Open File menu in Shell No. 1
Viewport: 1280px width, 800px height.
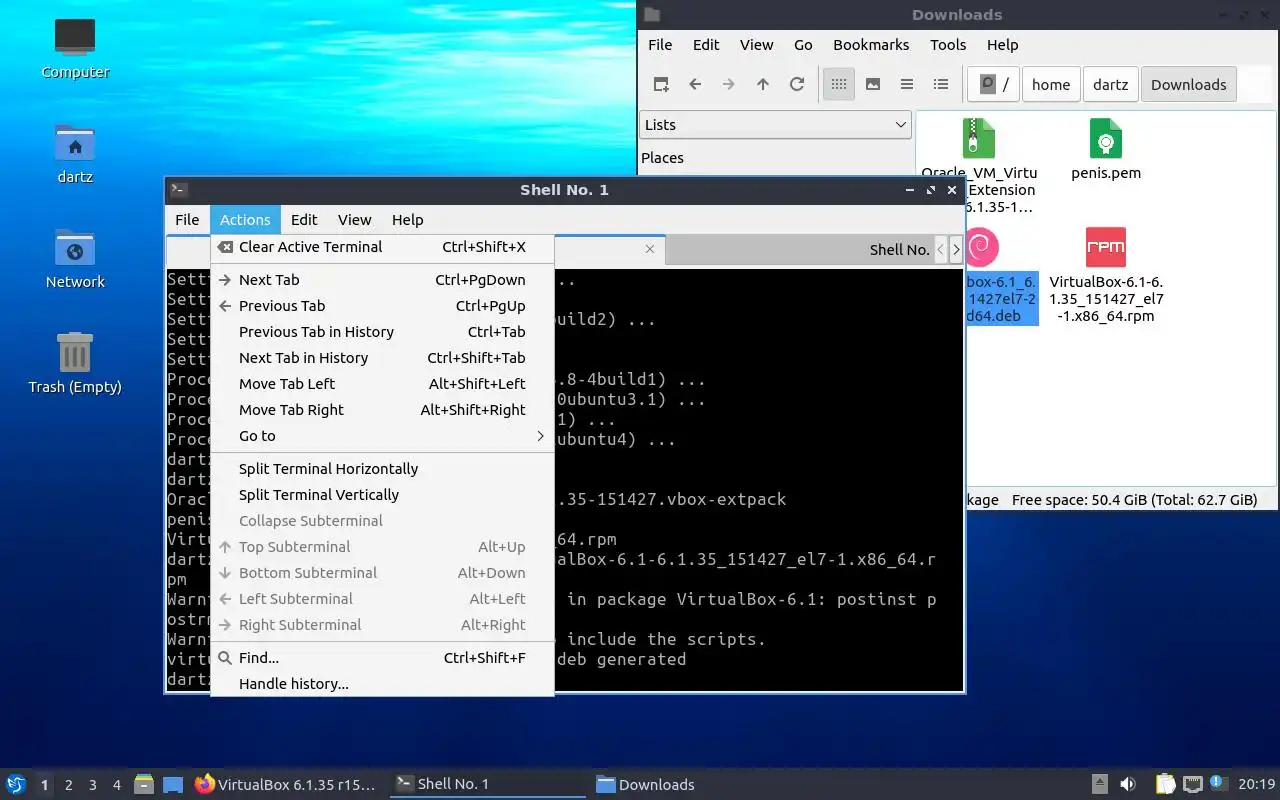point(187,220)
